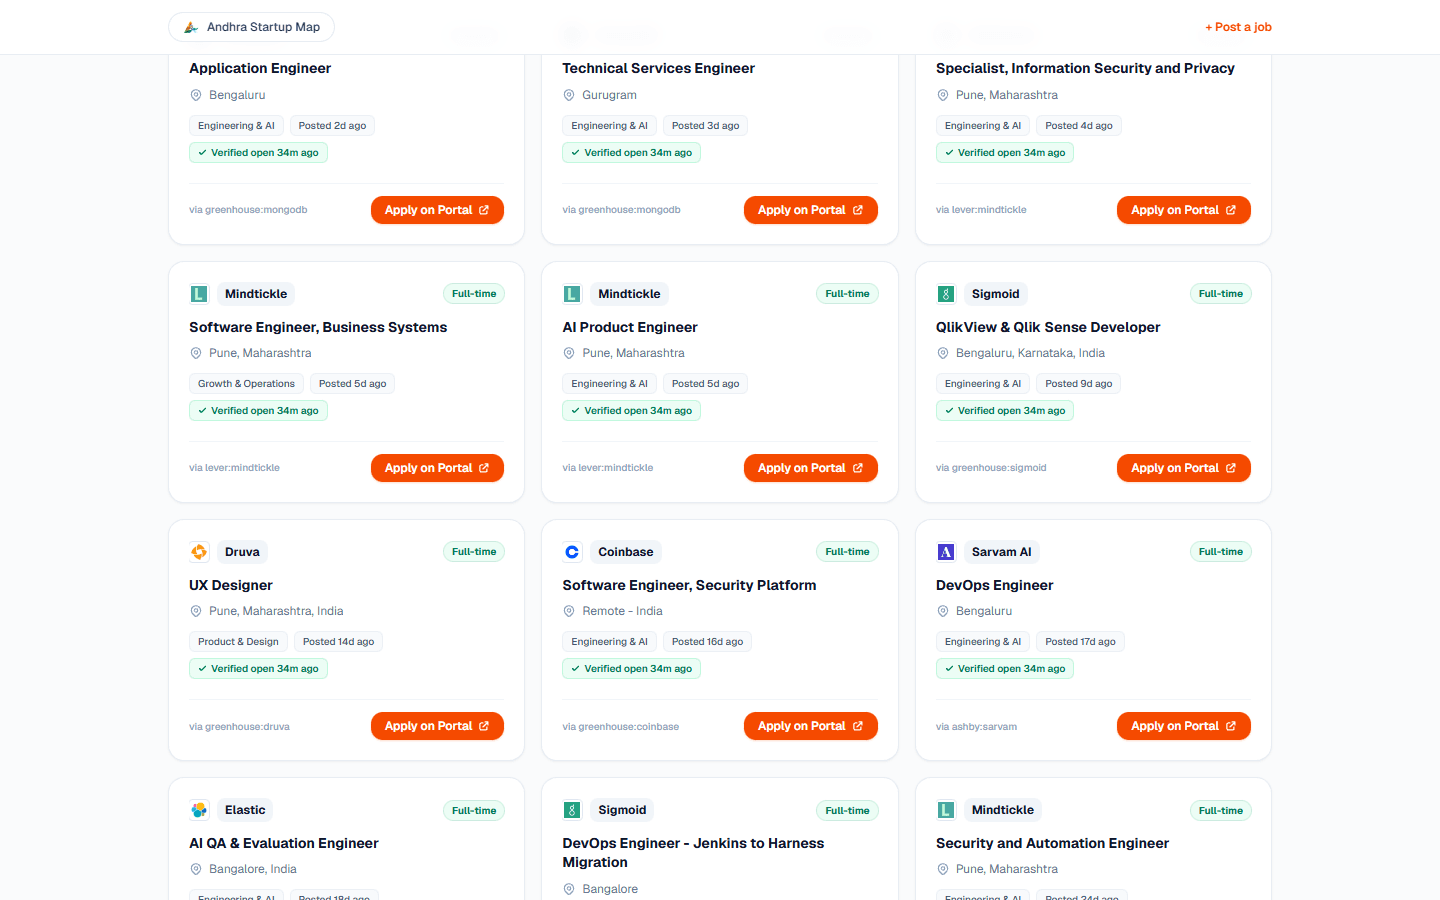Viewport: 1440px width, 900px height.
Task: Click the 'Growth & Operations' category tag
Action: coord(246,384)
